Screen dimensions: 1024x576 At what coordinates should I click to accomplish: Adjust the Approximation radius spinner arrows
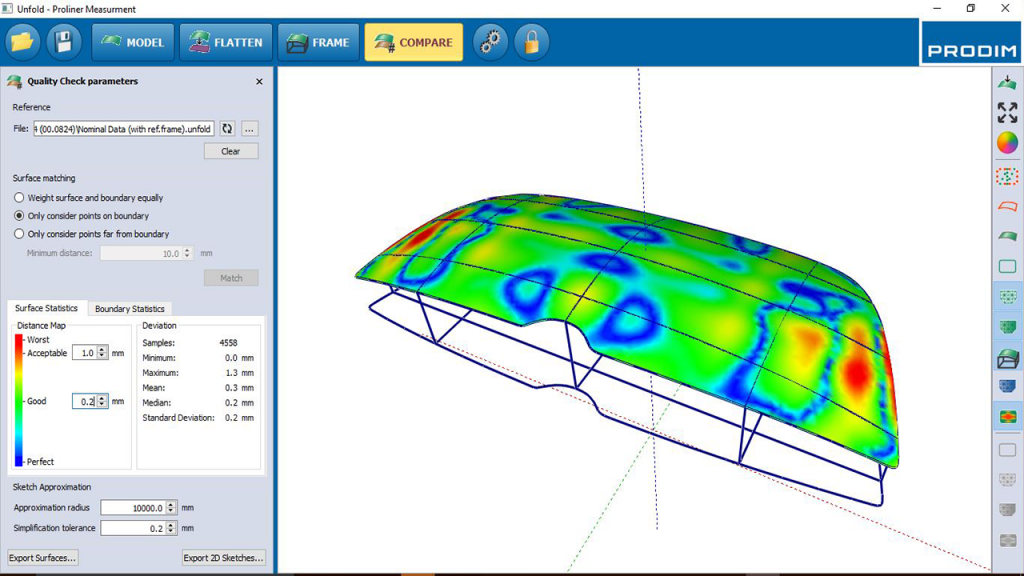point(171,507)
